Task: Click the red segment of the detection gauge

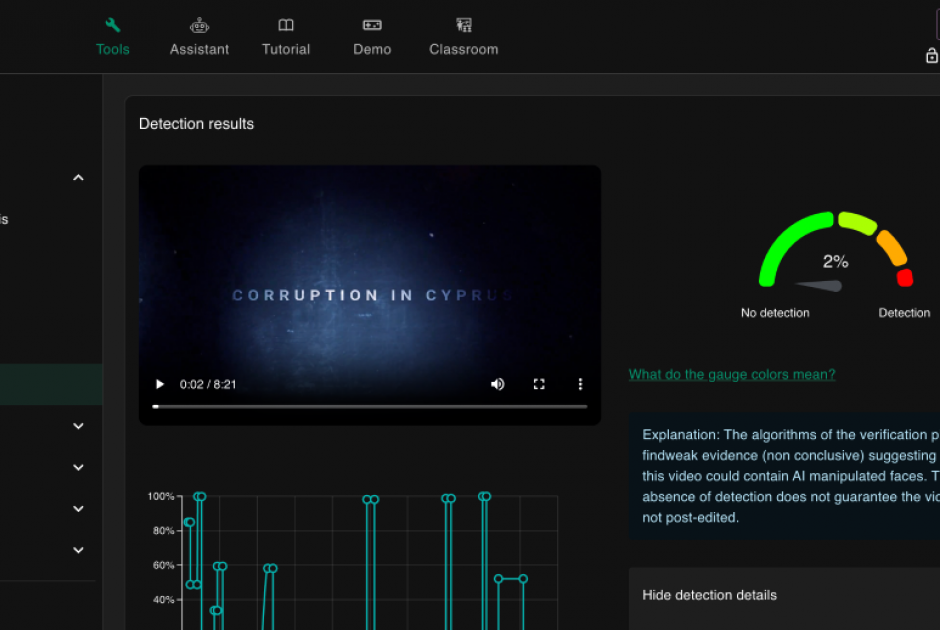Action: coord(905,277)
